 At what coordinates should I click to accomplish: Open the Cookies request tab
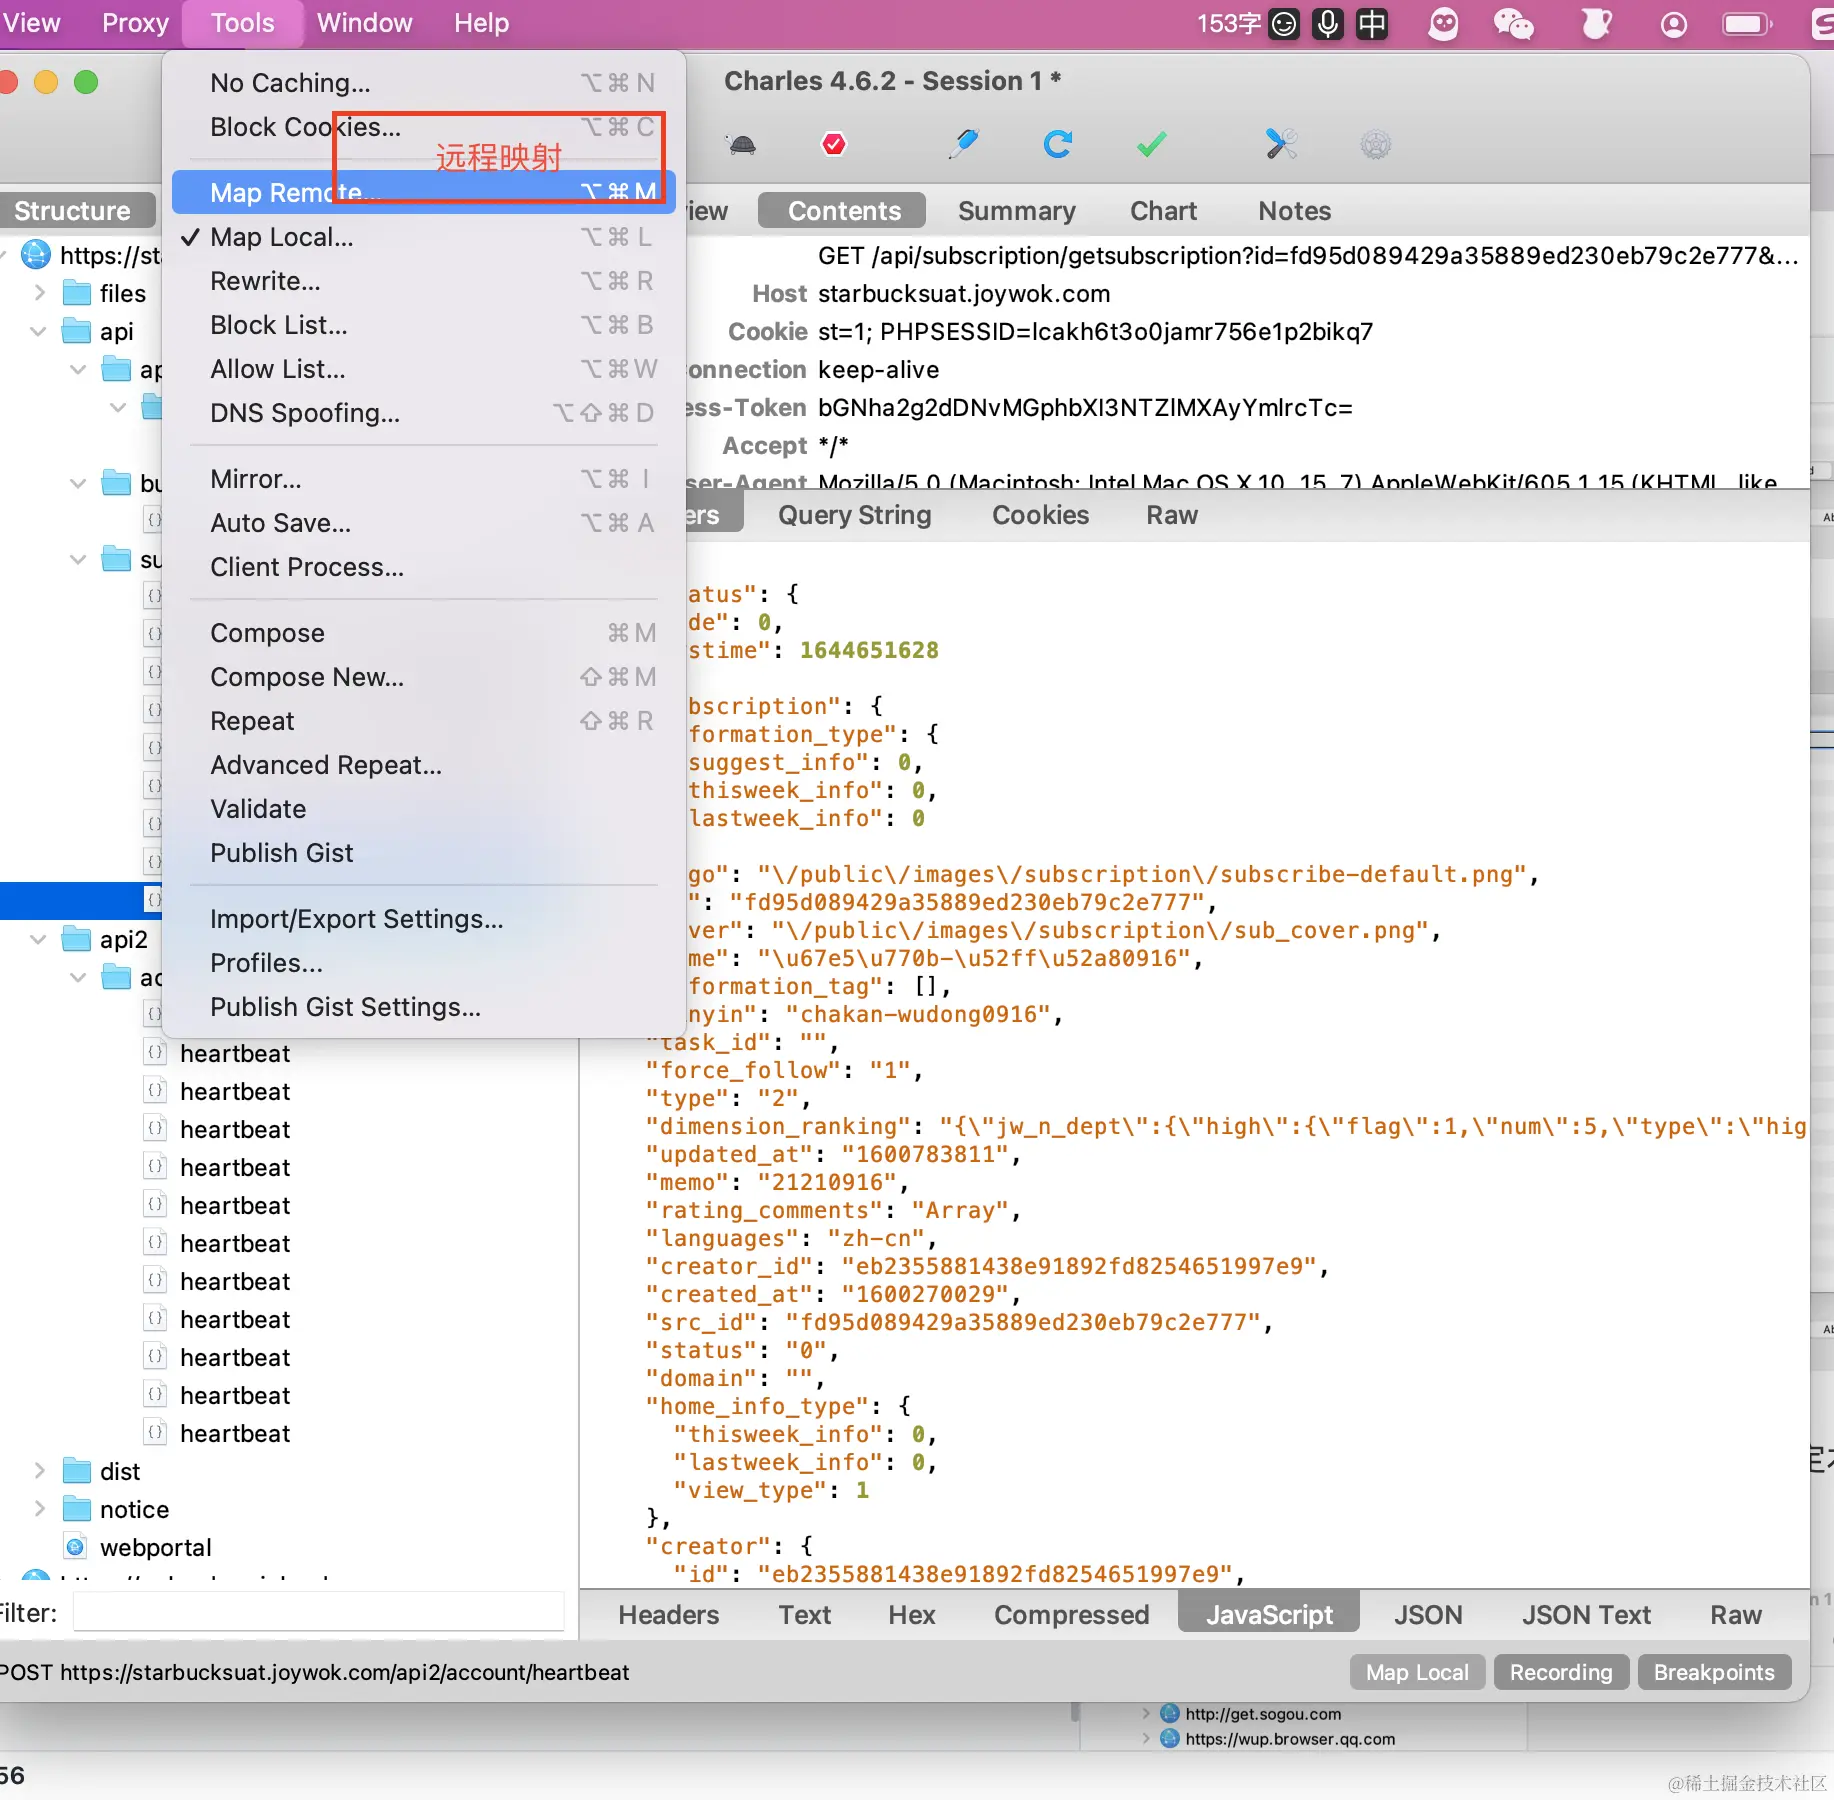click(1040, 515)
